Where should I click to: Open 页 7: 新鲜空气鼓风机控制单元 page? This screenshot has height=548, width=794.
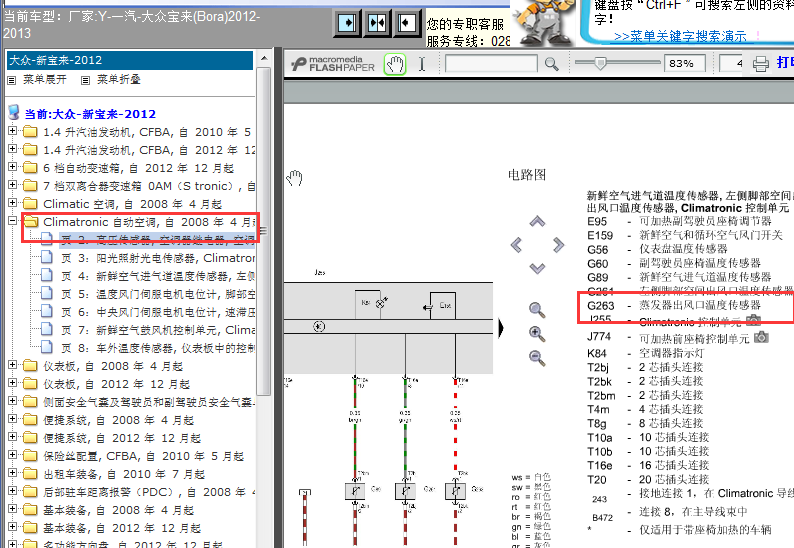pyautogui.click(x=157, y=330)
